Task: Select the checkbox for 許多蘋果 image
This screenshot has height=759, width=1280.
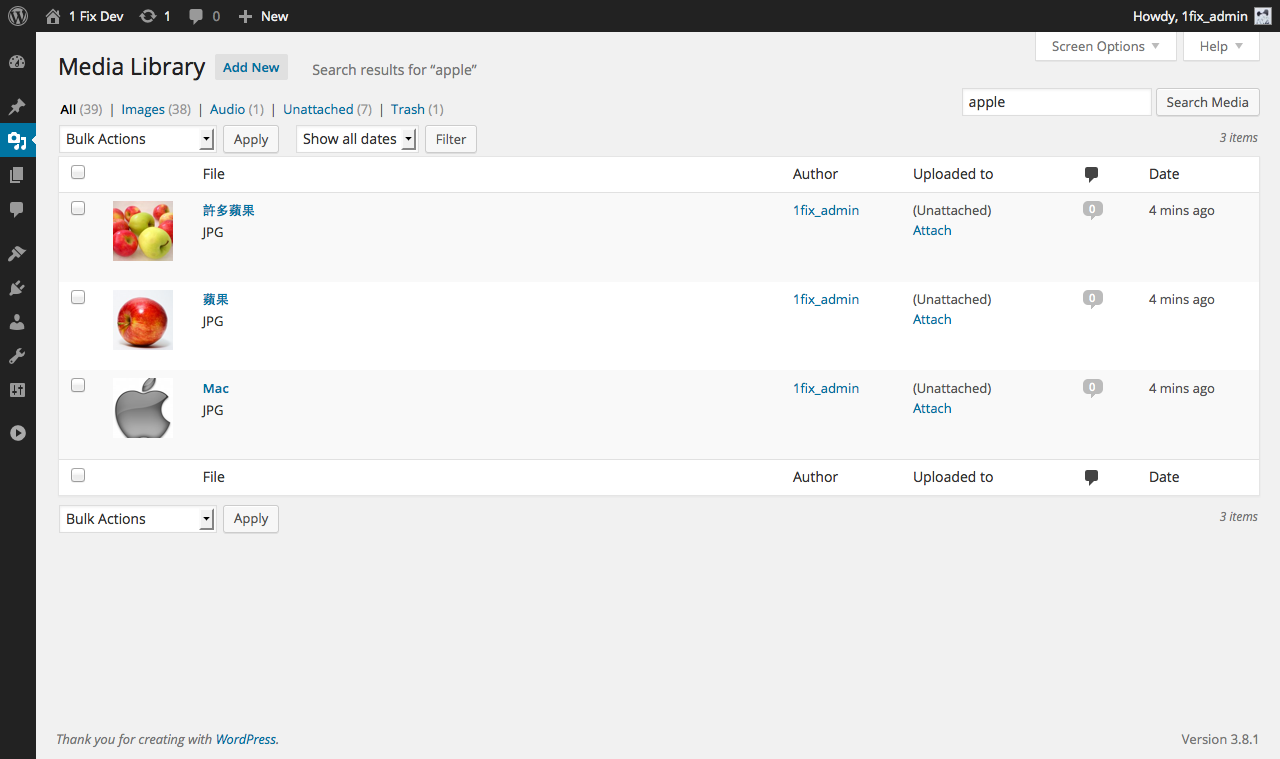Action: point(78,208)
